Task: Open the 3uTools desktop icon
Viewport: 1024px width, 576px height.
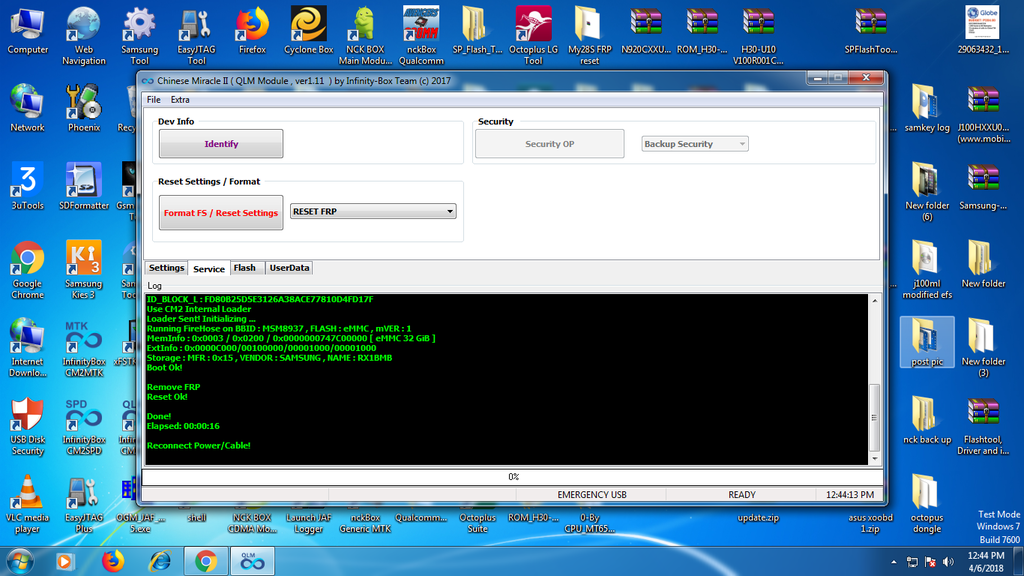Action: 27,185
